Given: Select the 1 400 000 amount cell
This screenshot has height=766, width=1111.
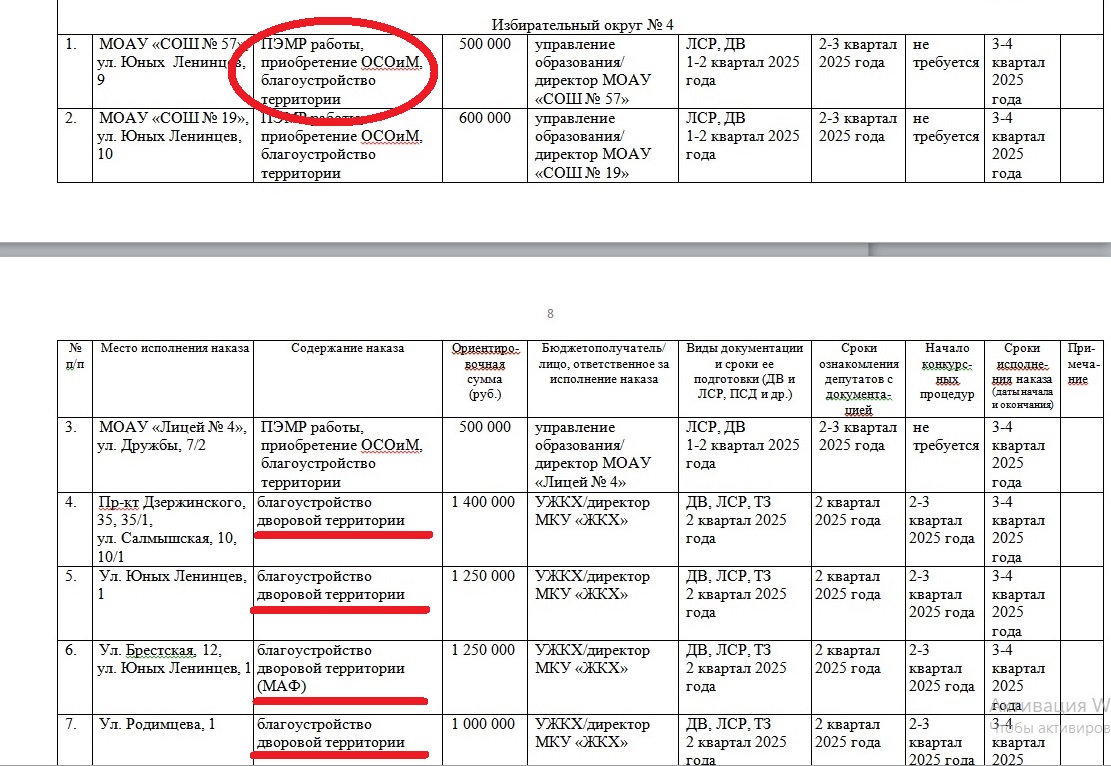Looking at the screenshot, I should (x=484, y=502).
